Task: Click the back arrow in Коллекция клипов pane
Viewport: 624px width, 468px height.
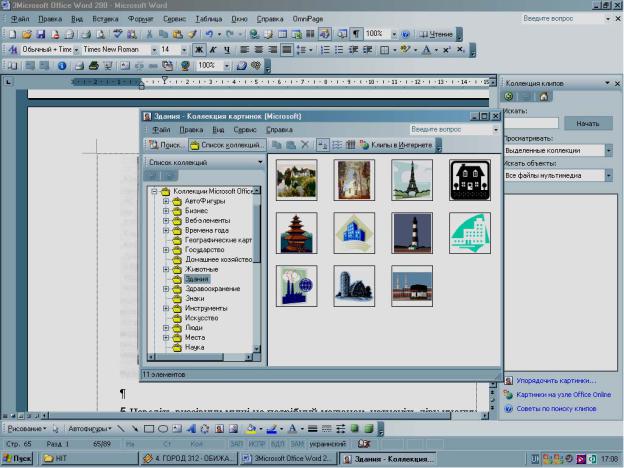Action: coord(508,97)
